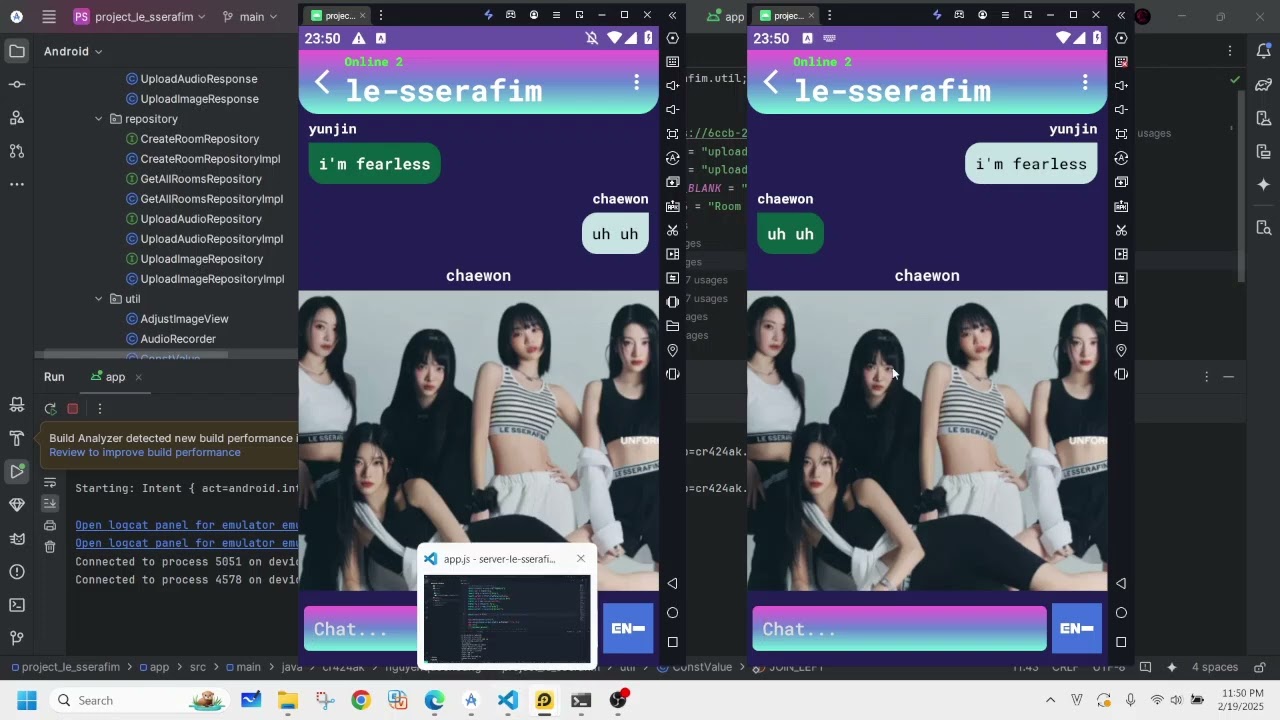Open chat overflow menu in left emulator
1280x720 pixels.
click(636, 82)
